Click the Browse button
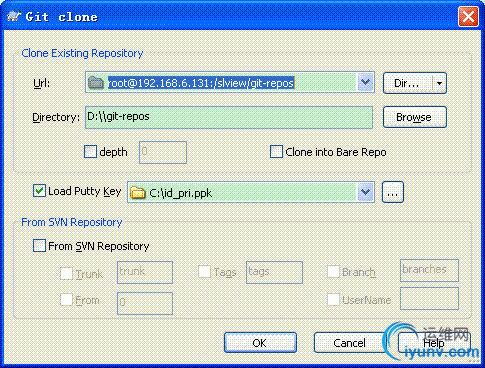485x368 pixels. [x=415, y=117]
